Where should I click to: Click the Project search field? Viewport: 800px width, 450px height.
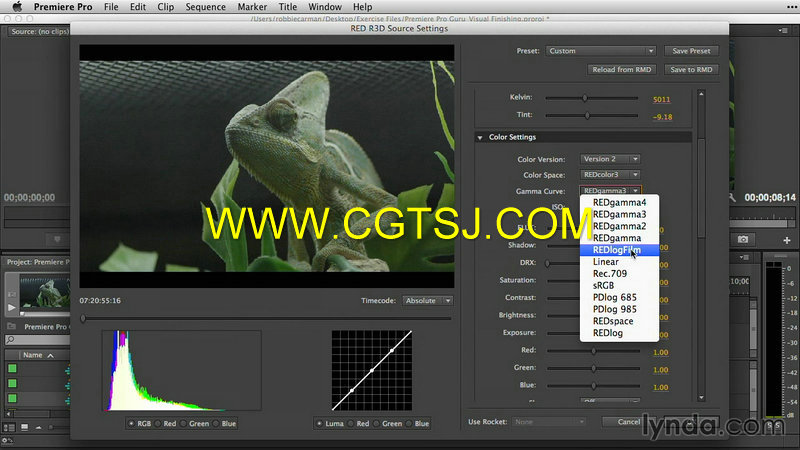(37, 340)
